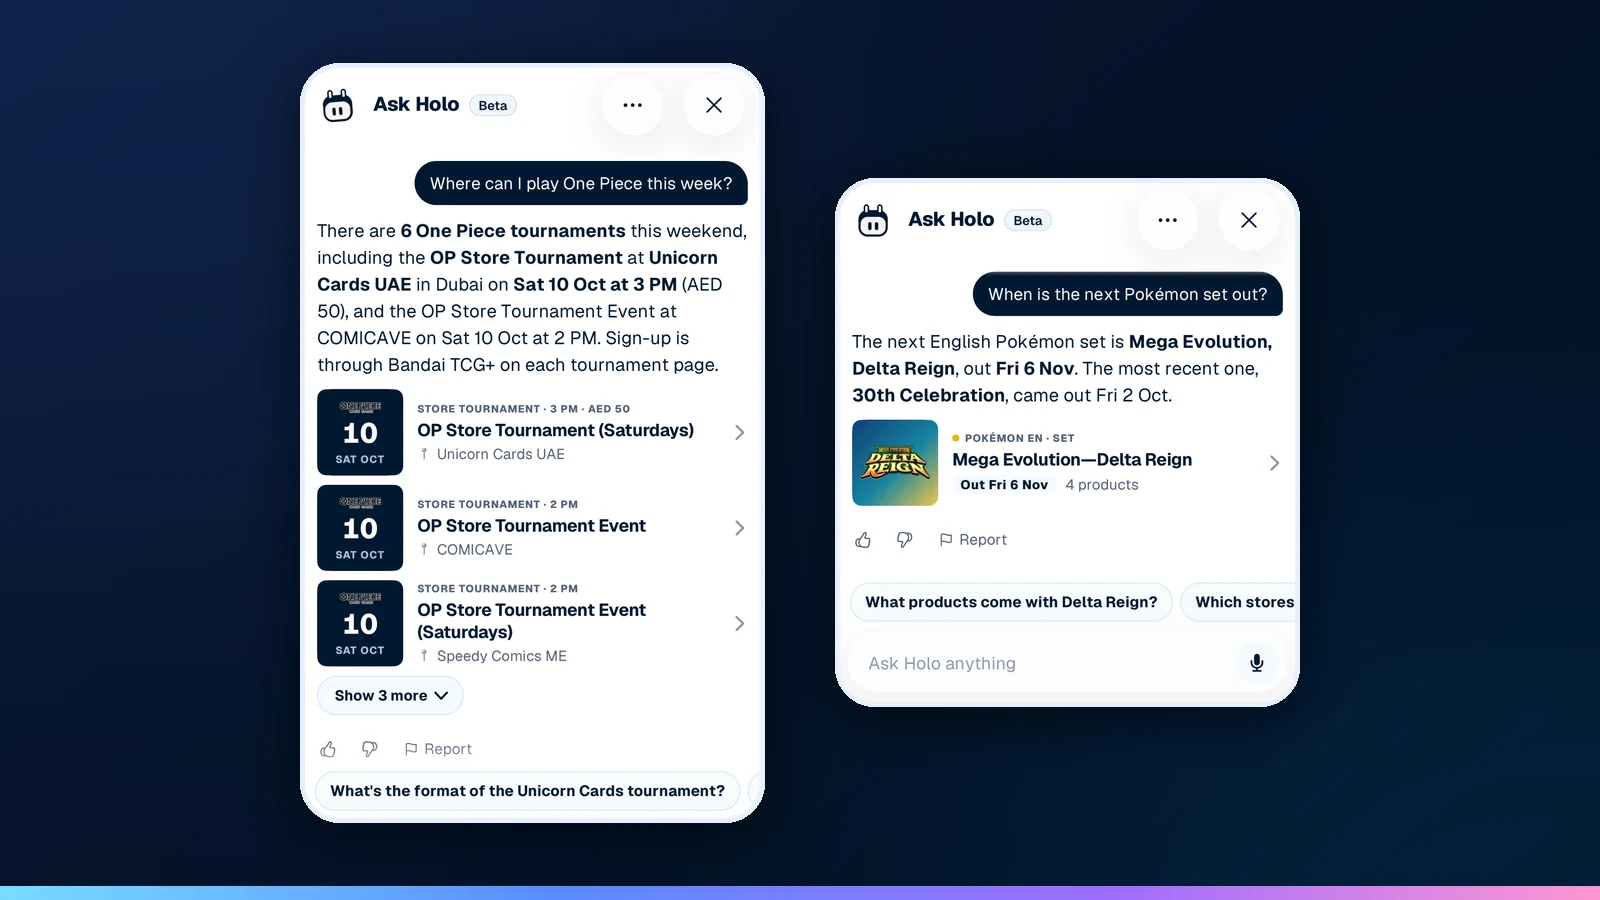Select the 'Which stores' suggestion chip

1240,602
